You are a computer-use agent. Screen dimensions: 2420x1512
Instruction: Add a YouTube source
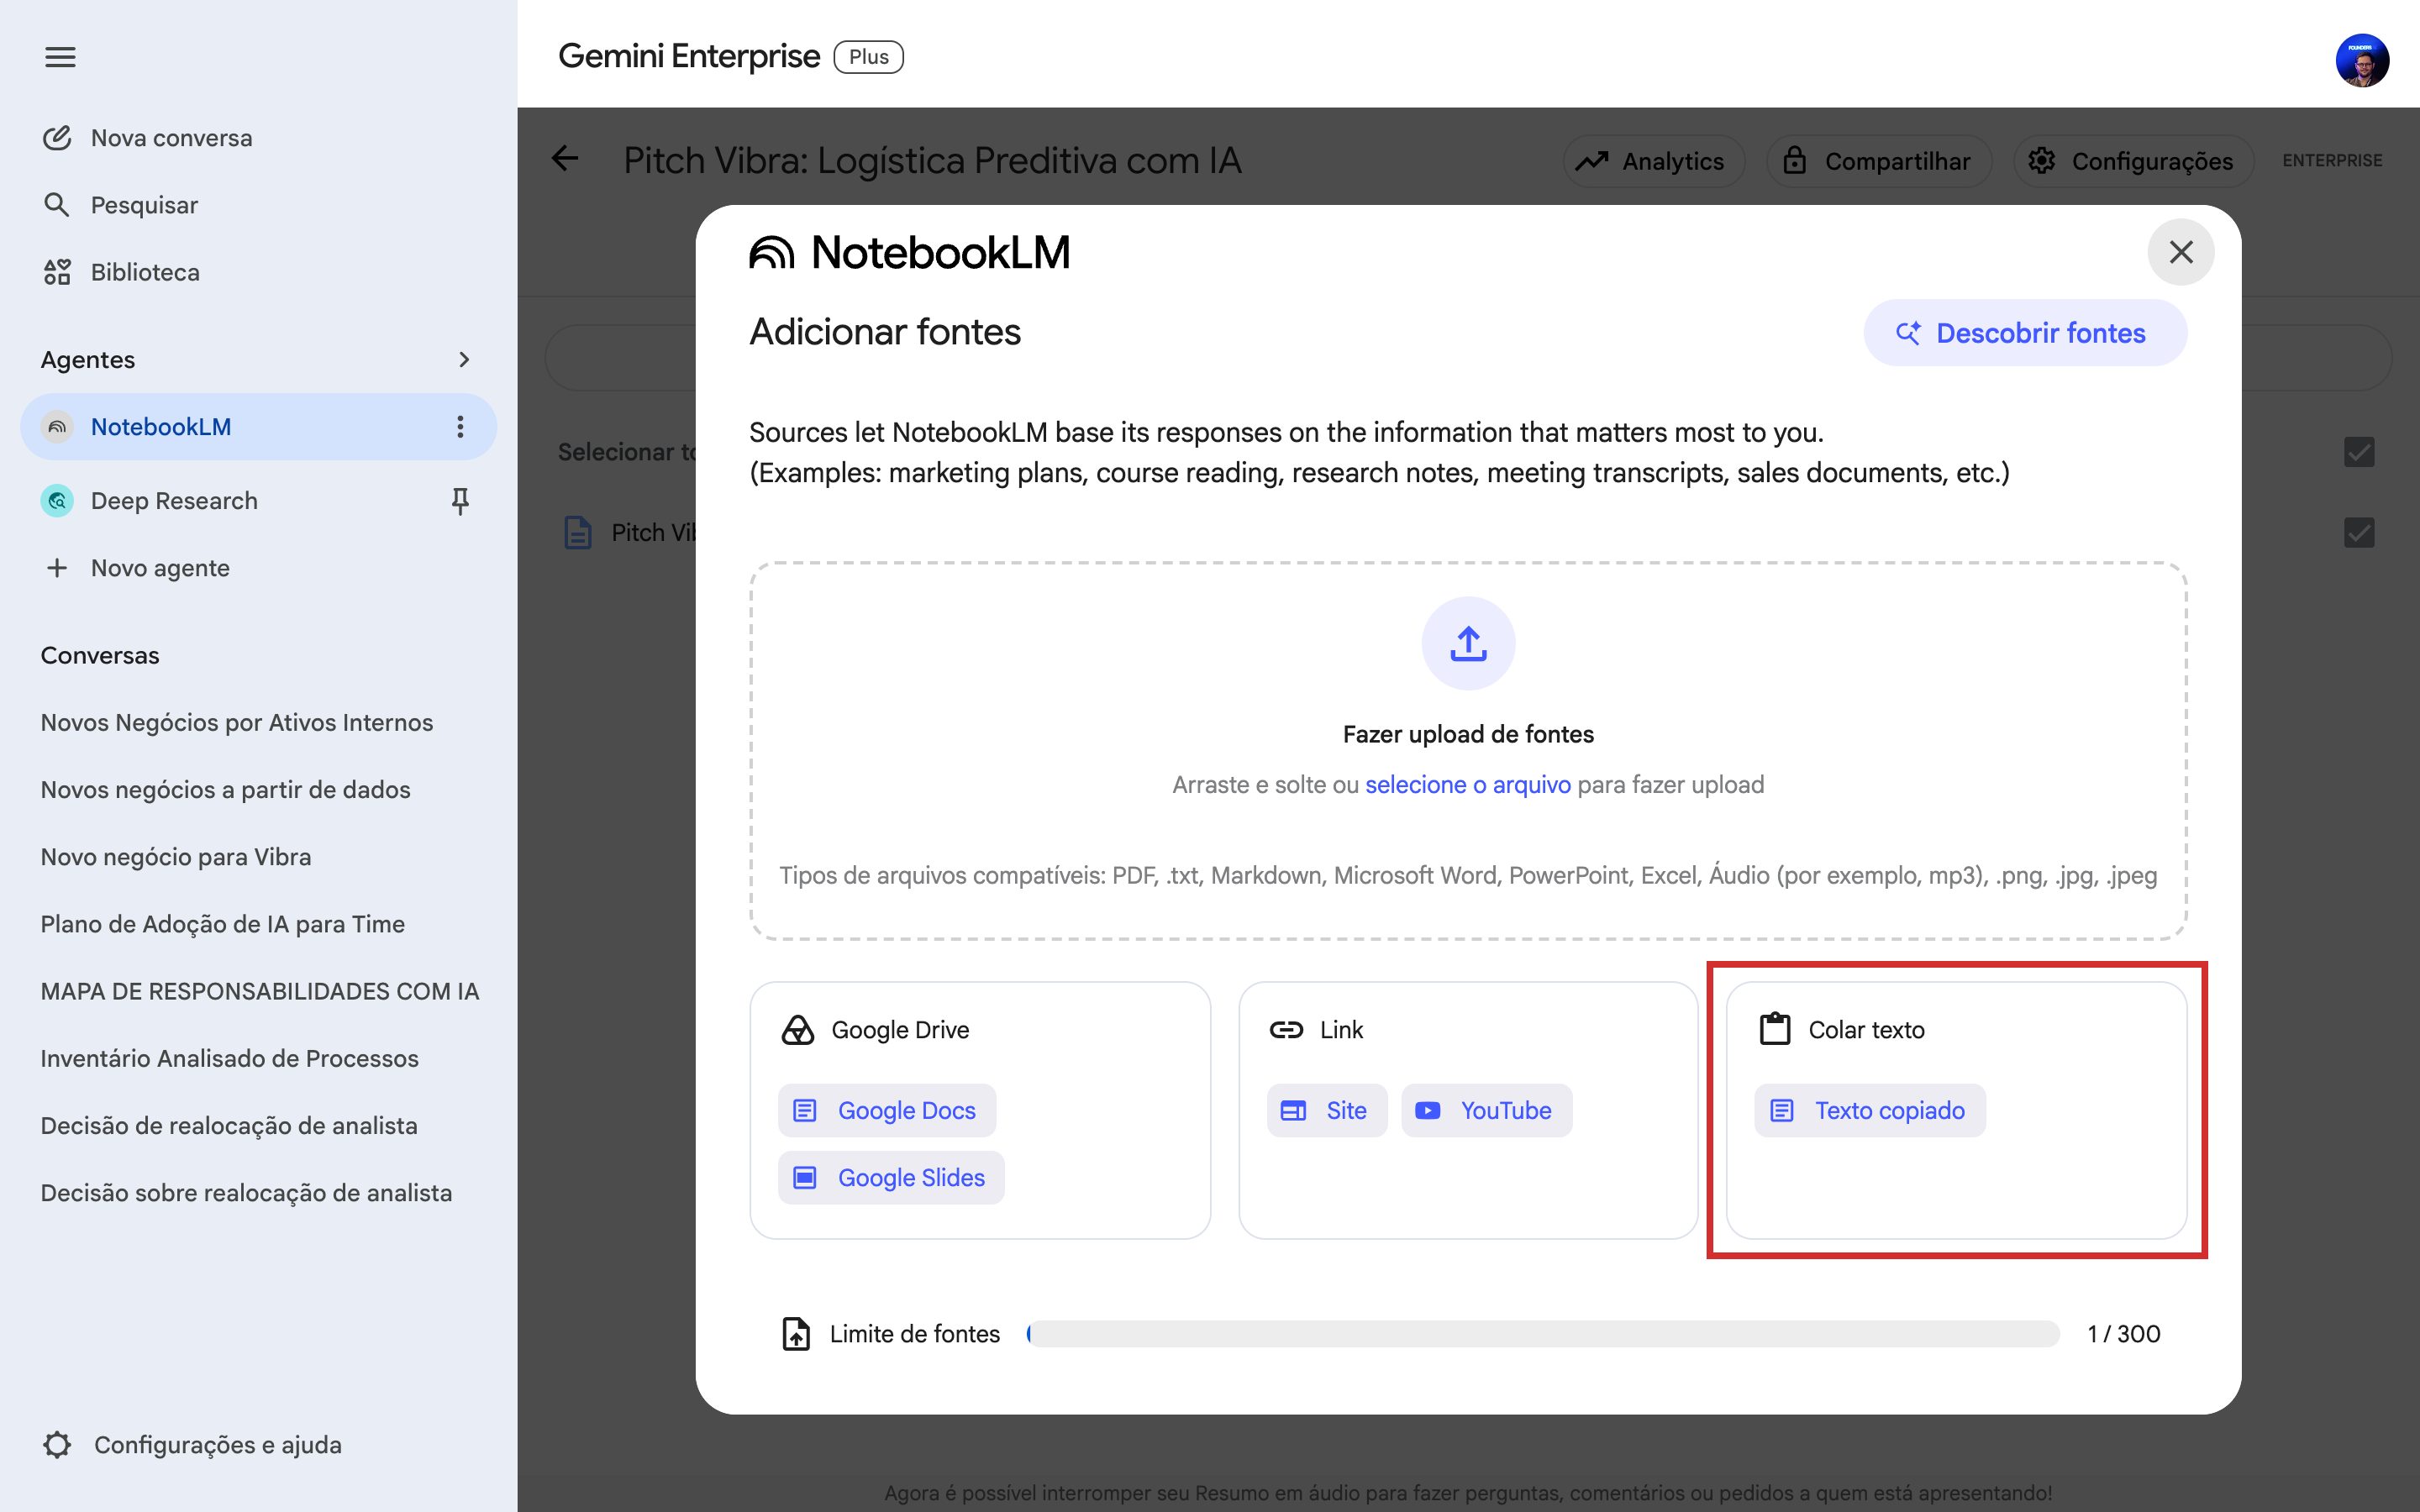pos(1486,1110)
